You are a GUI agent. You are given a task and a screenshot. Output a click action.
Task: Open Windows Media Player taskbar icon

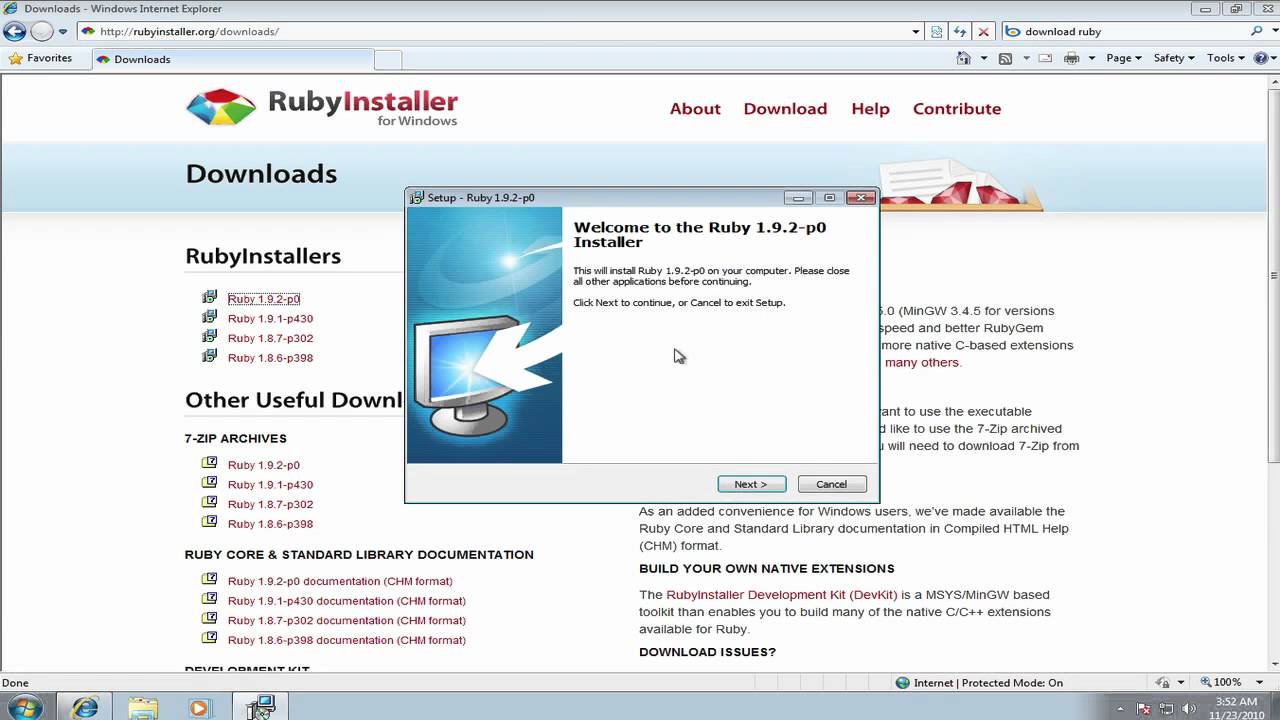pyautogui.click(x=199, y=708)
